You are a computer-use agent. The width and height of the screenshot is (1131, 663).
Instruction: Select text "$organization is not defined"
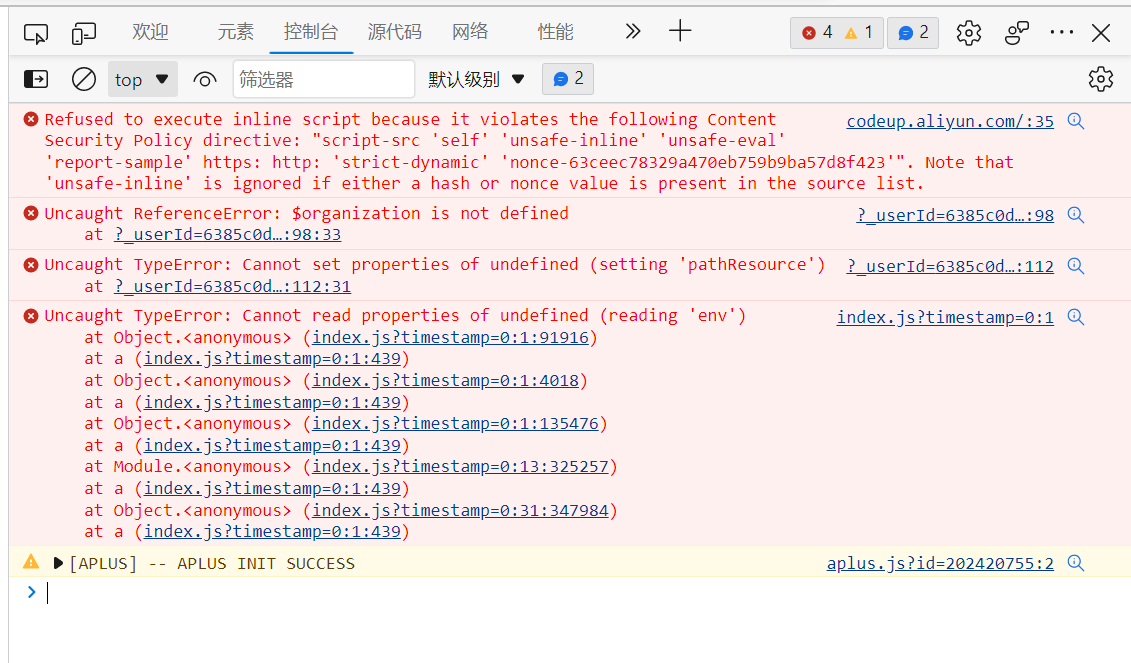click(430, 214)
